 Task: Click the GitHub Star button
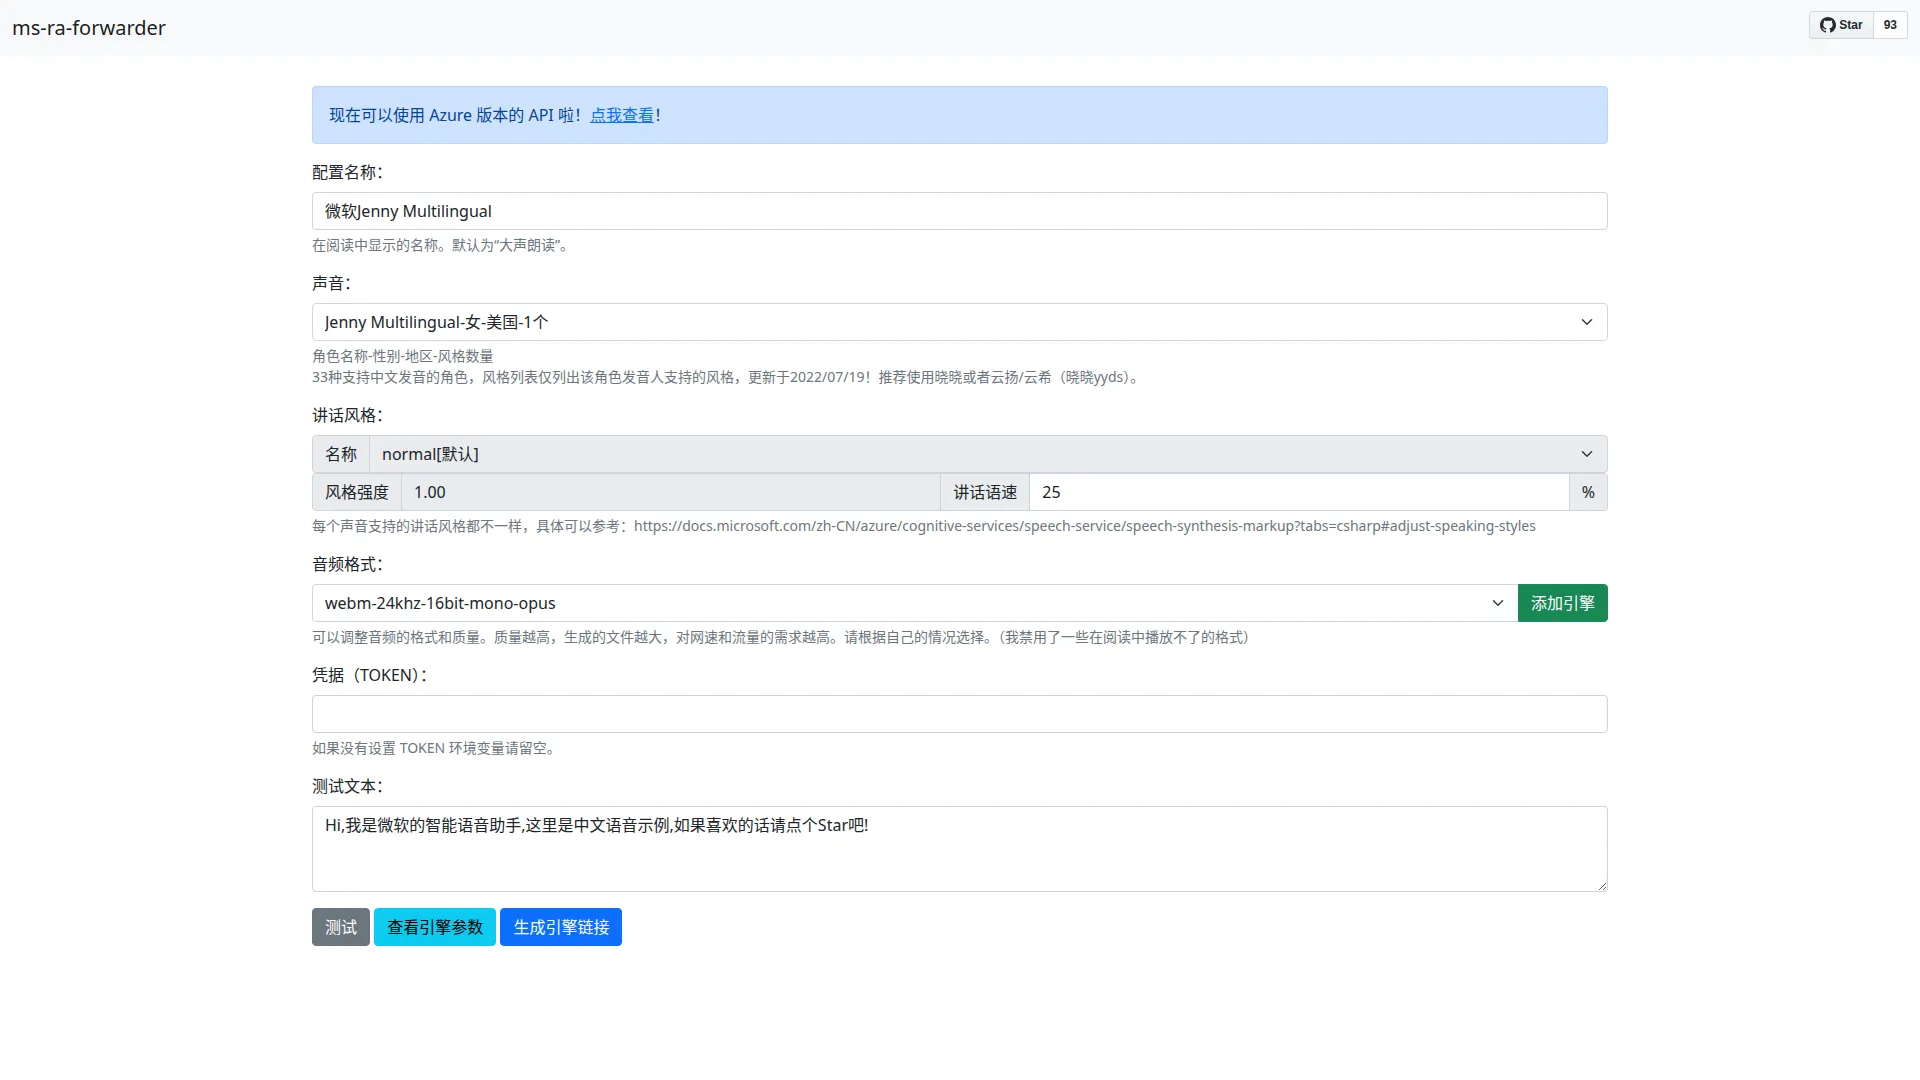[x=1841, y=25]
